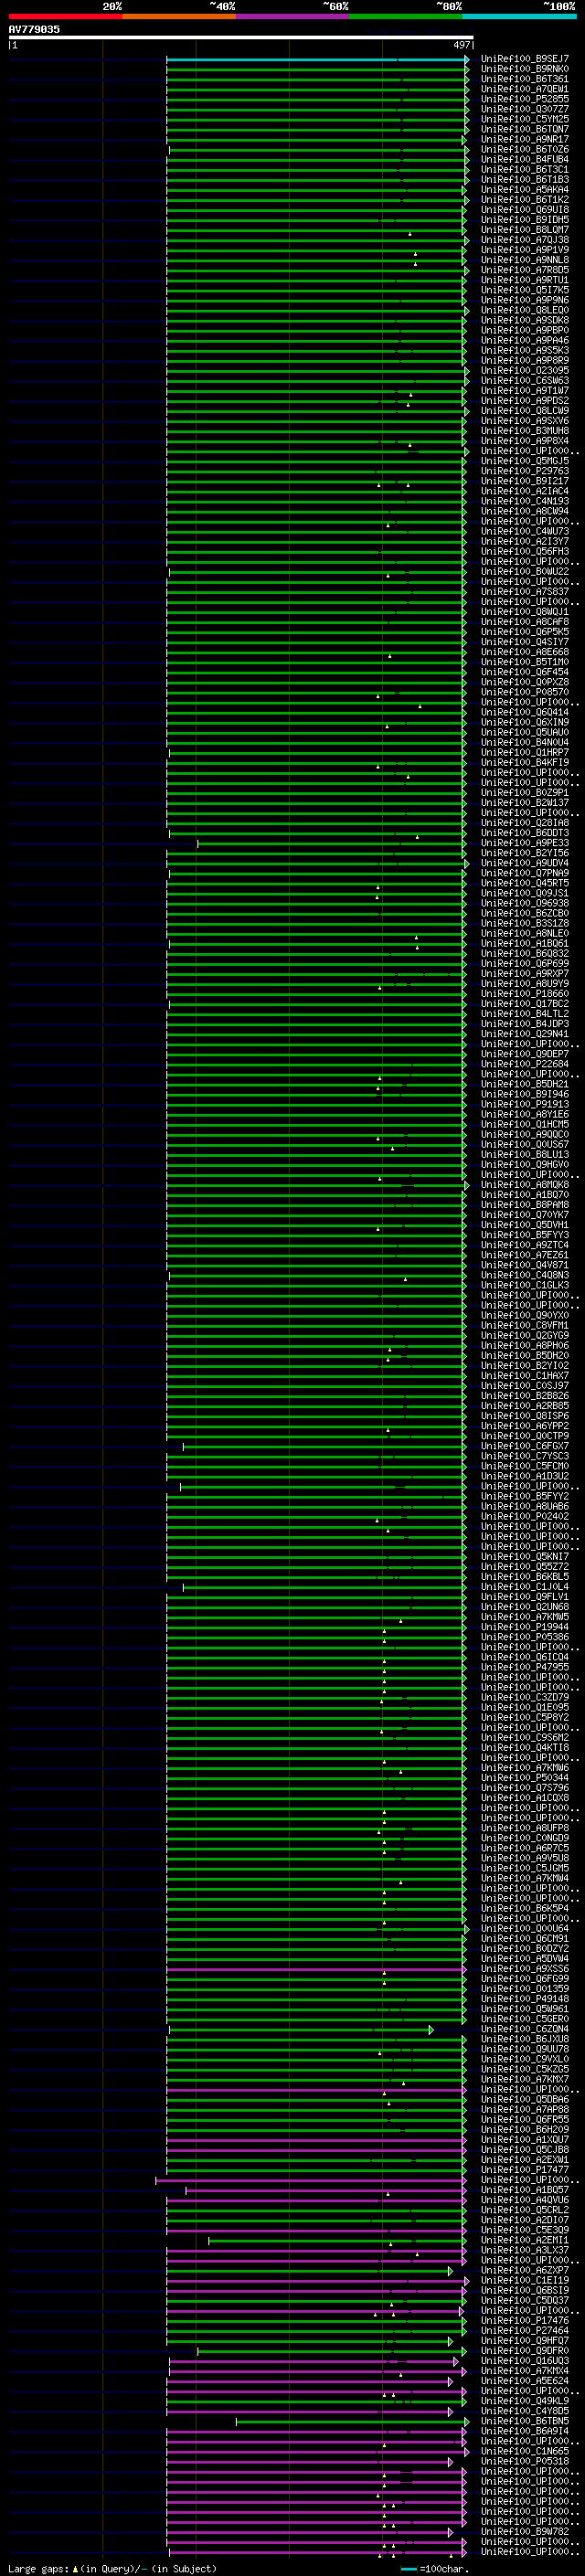This screenshot has width=585, height=2576.
Task: Select the UniRef100_C3ZD79 label
Action: (525, 1697)
